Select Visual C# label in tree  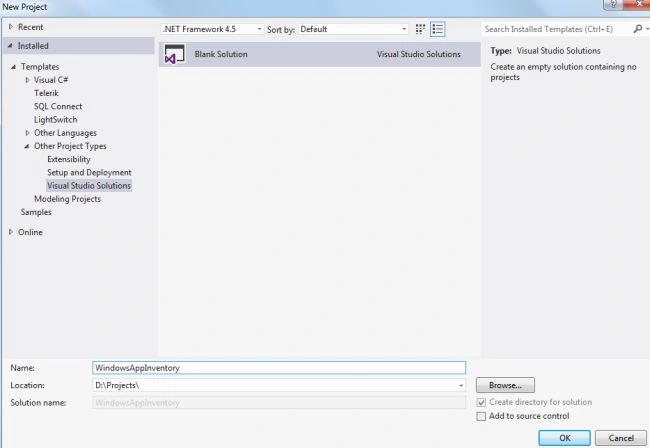[x=51, y=80]
